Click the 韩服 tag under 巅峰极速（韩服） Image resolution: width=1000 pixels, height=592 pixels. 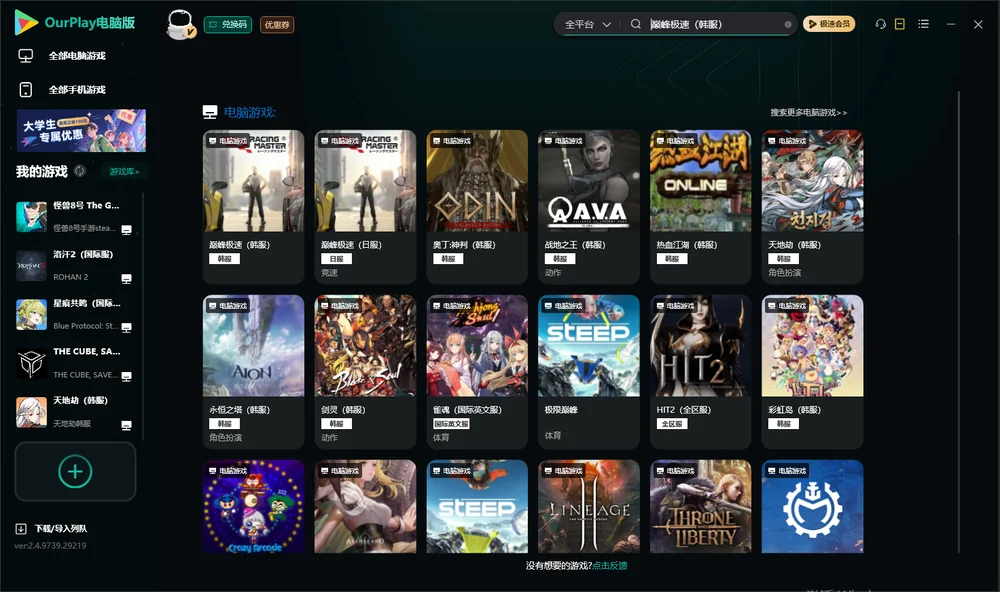224,259
